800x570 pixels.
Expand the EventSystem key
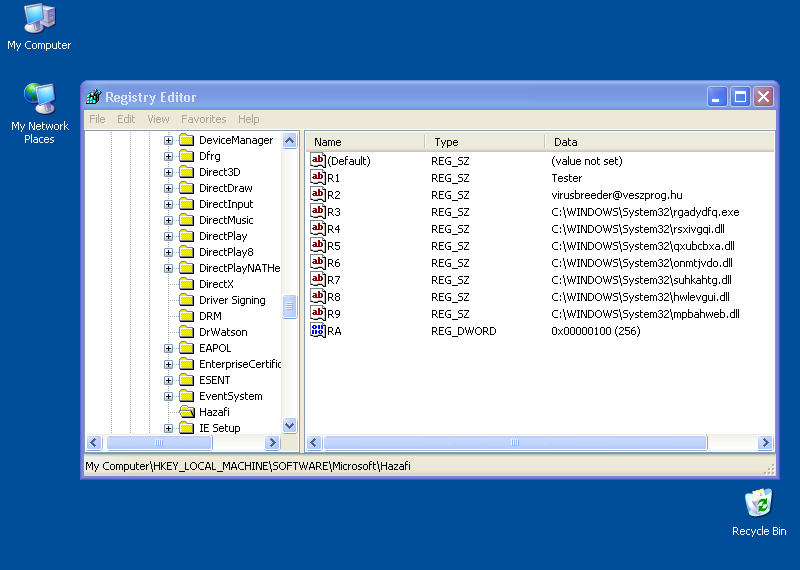(168, 396)
